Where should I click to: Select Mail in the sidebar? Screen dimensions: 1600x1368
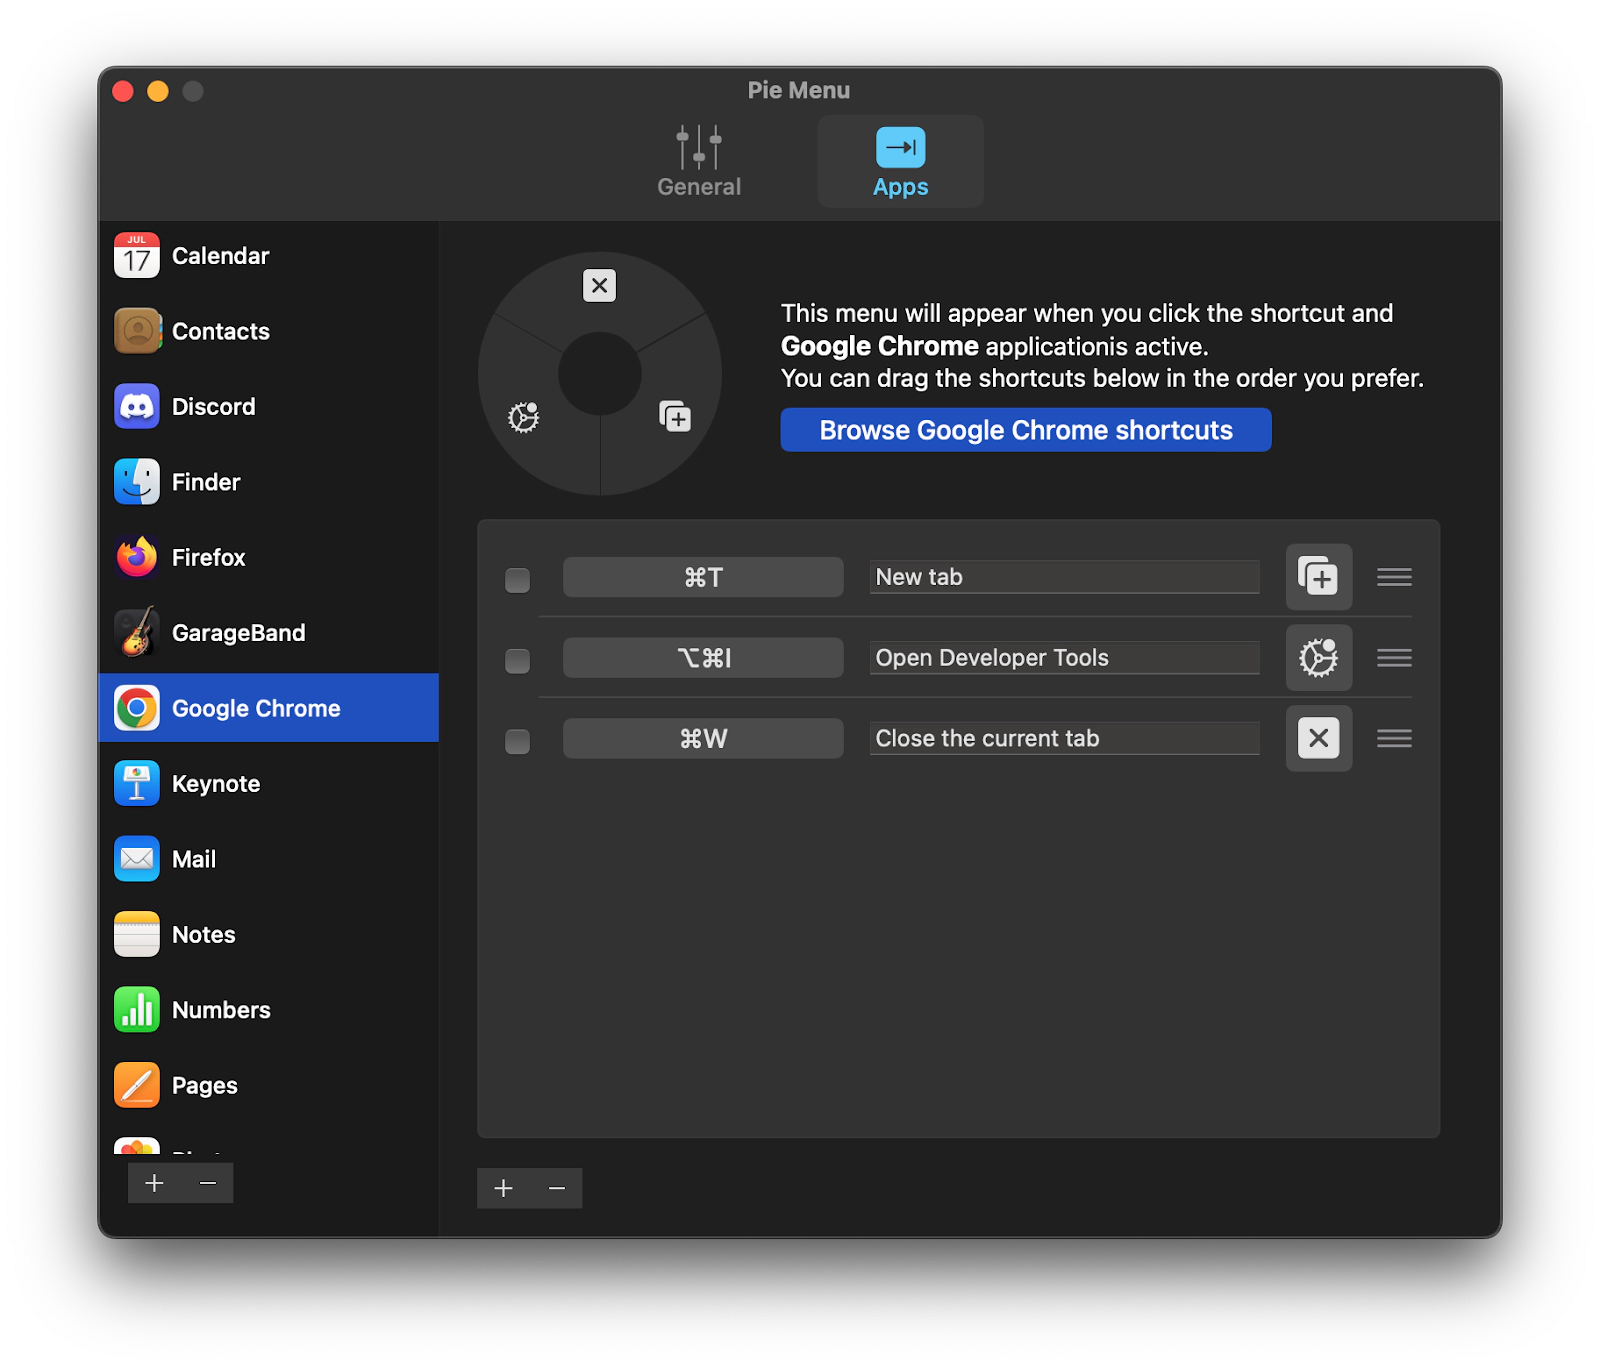(268, 859)
